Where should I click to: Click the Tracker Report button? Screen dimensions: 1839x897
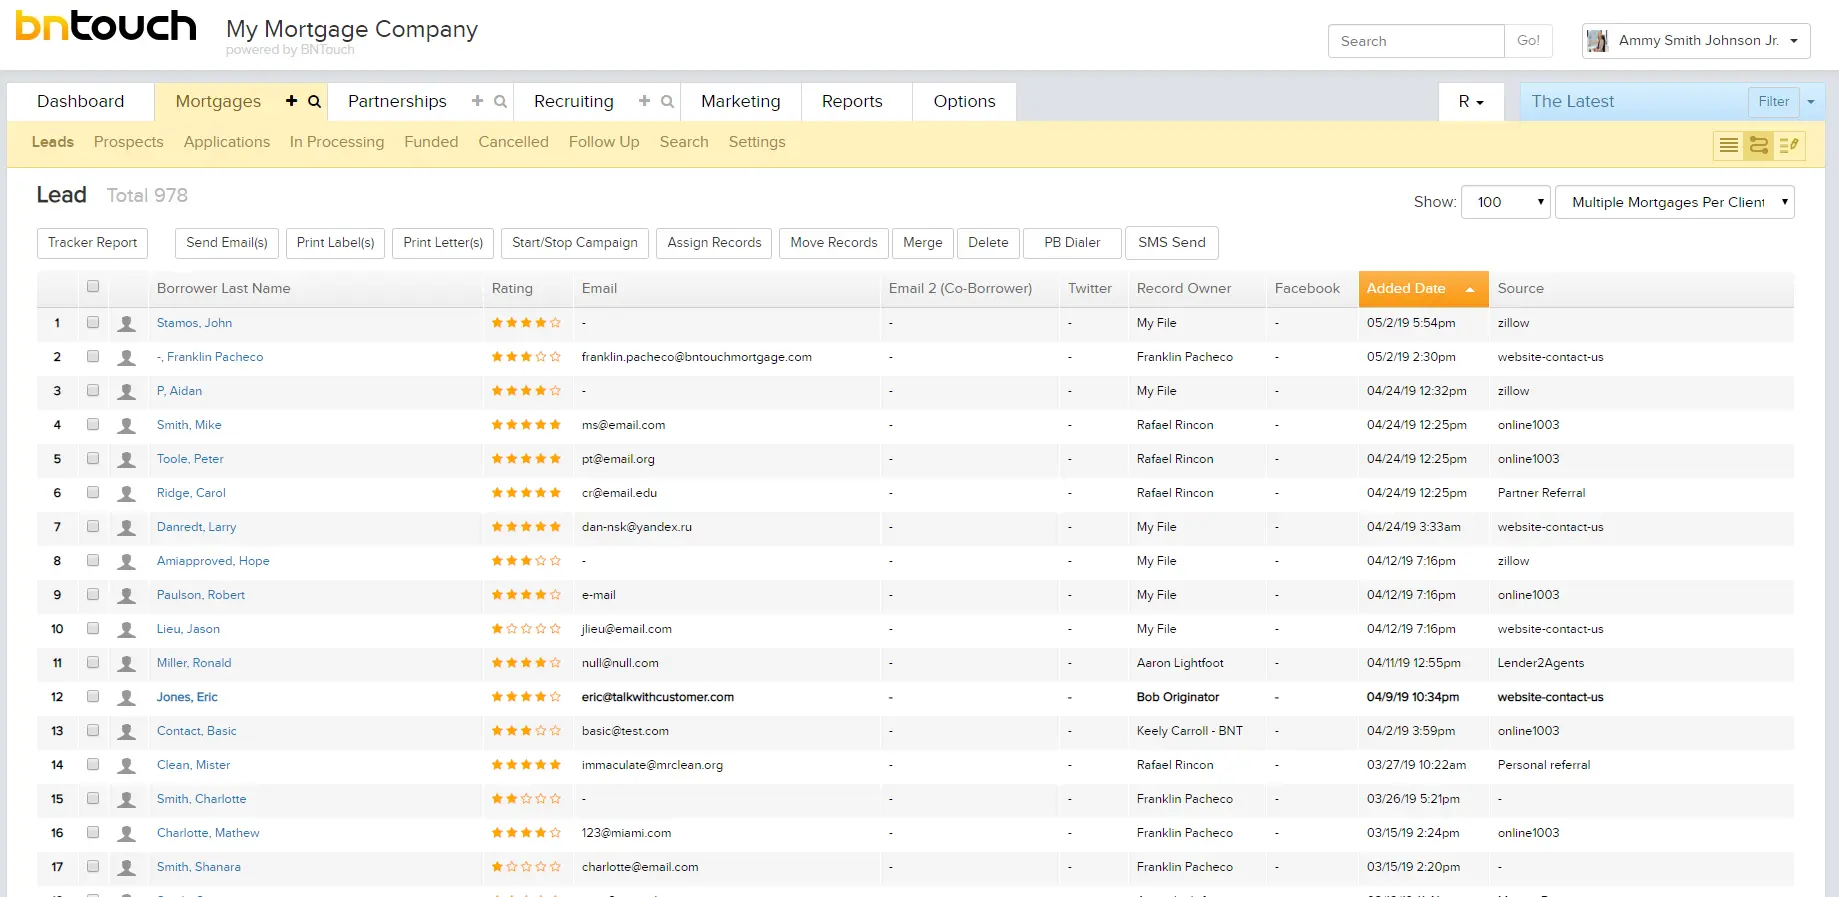click(93, 243)
